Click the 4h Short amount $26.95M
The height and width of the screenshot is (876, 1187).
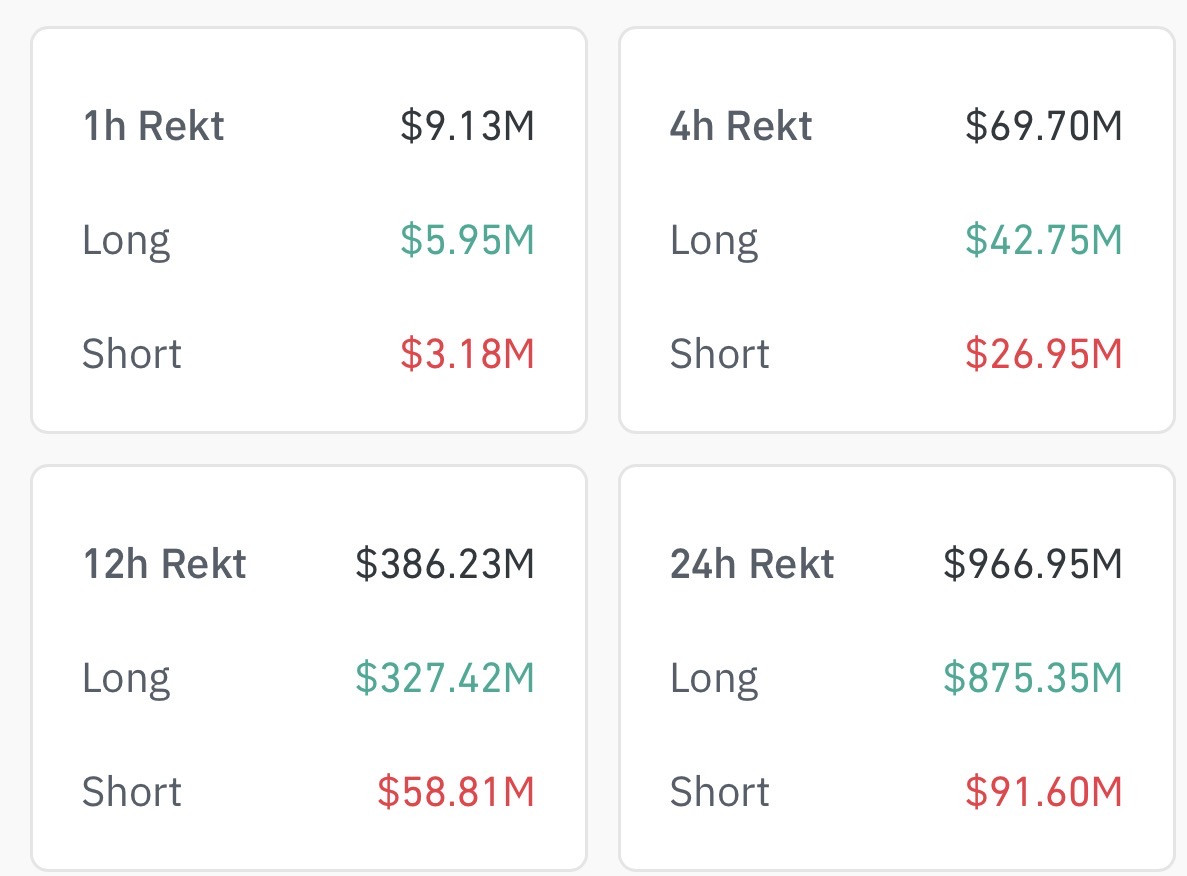1043,355
